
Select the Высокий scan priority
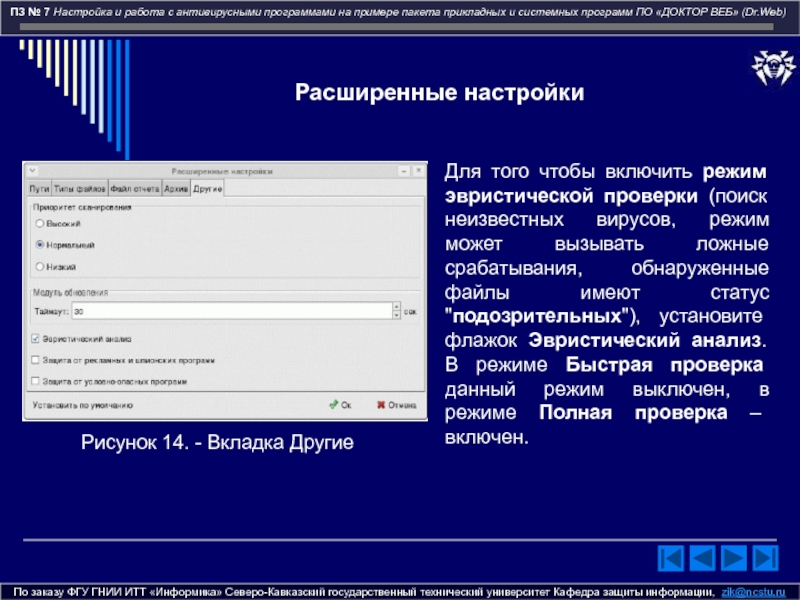coord(40,222)
